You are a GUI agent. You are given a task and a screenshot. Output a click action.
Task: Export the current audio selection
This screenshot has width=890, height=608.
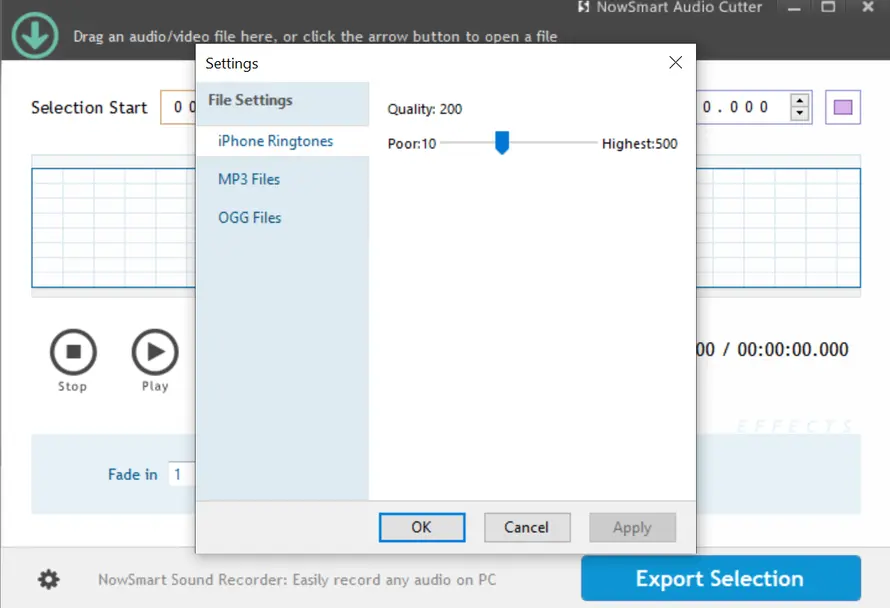tap(719, 578)
